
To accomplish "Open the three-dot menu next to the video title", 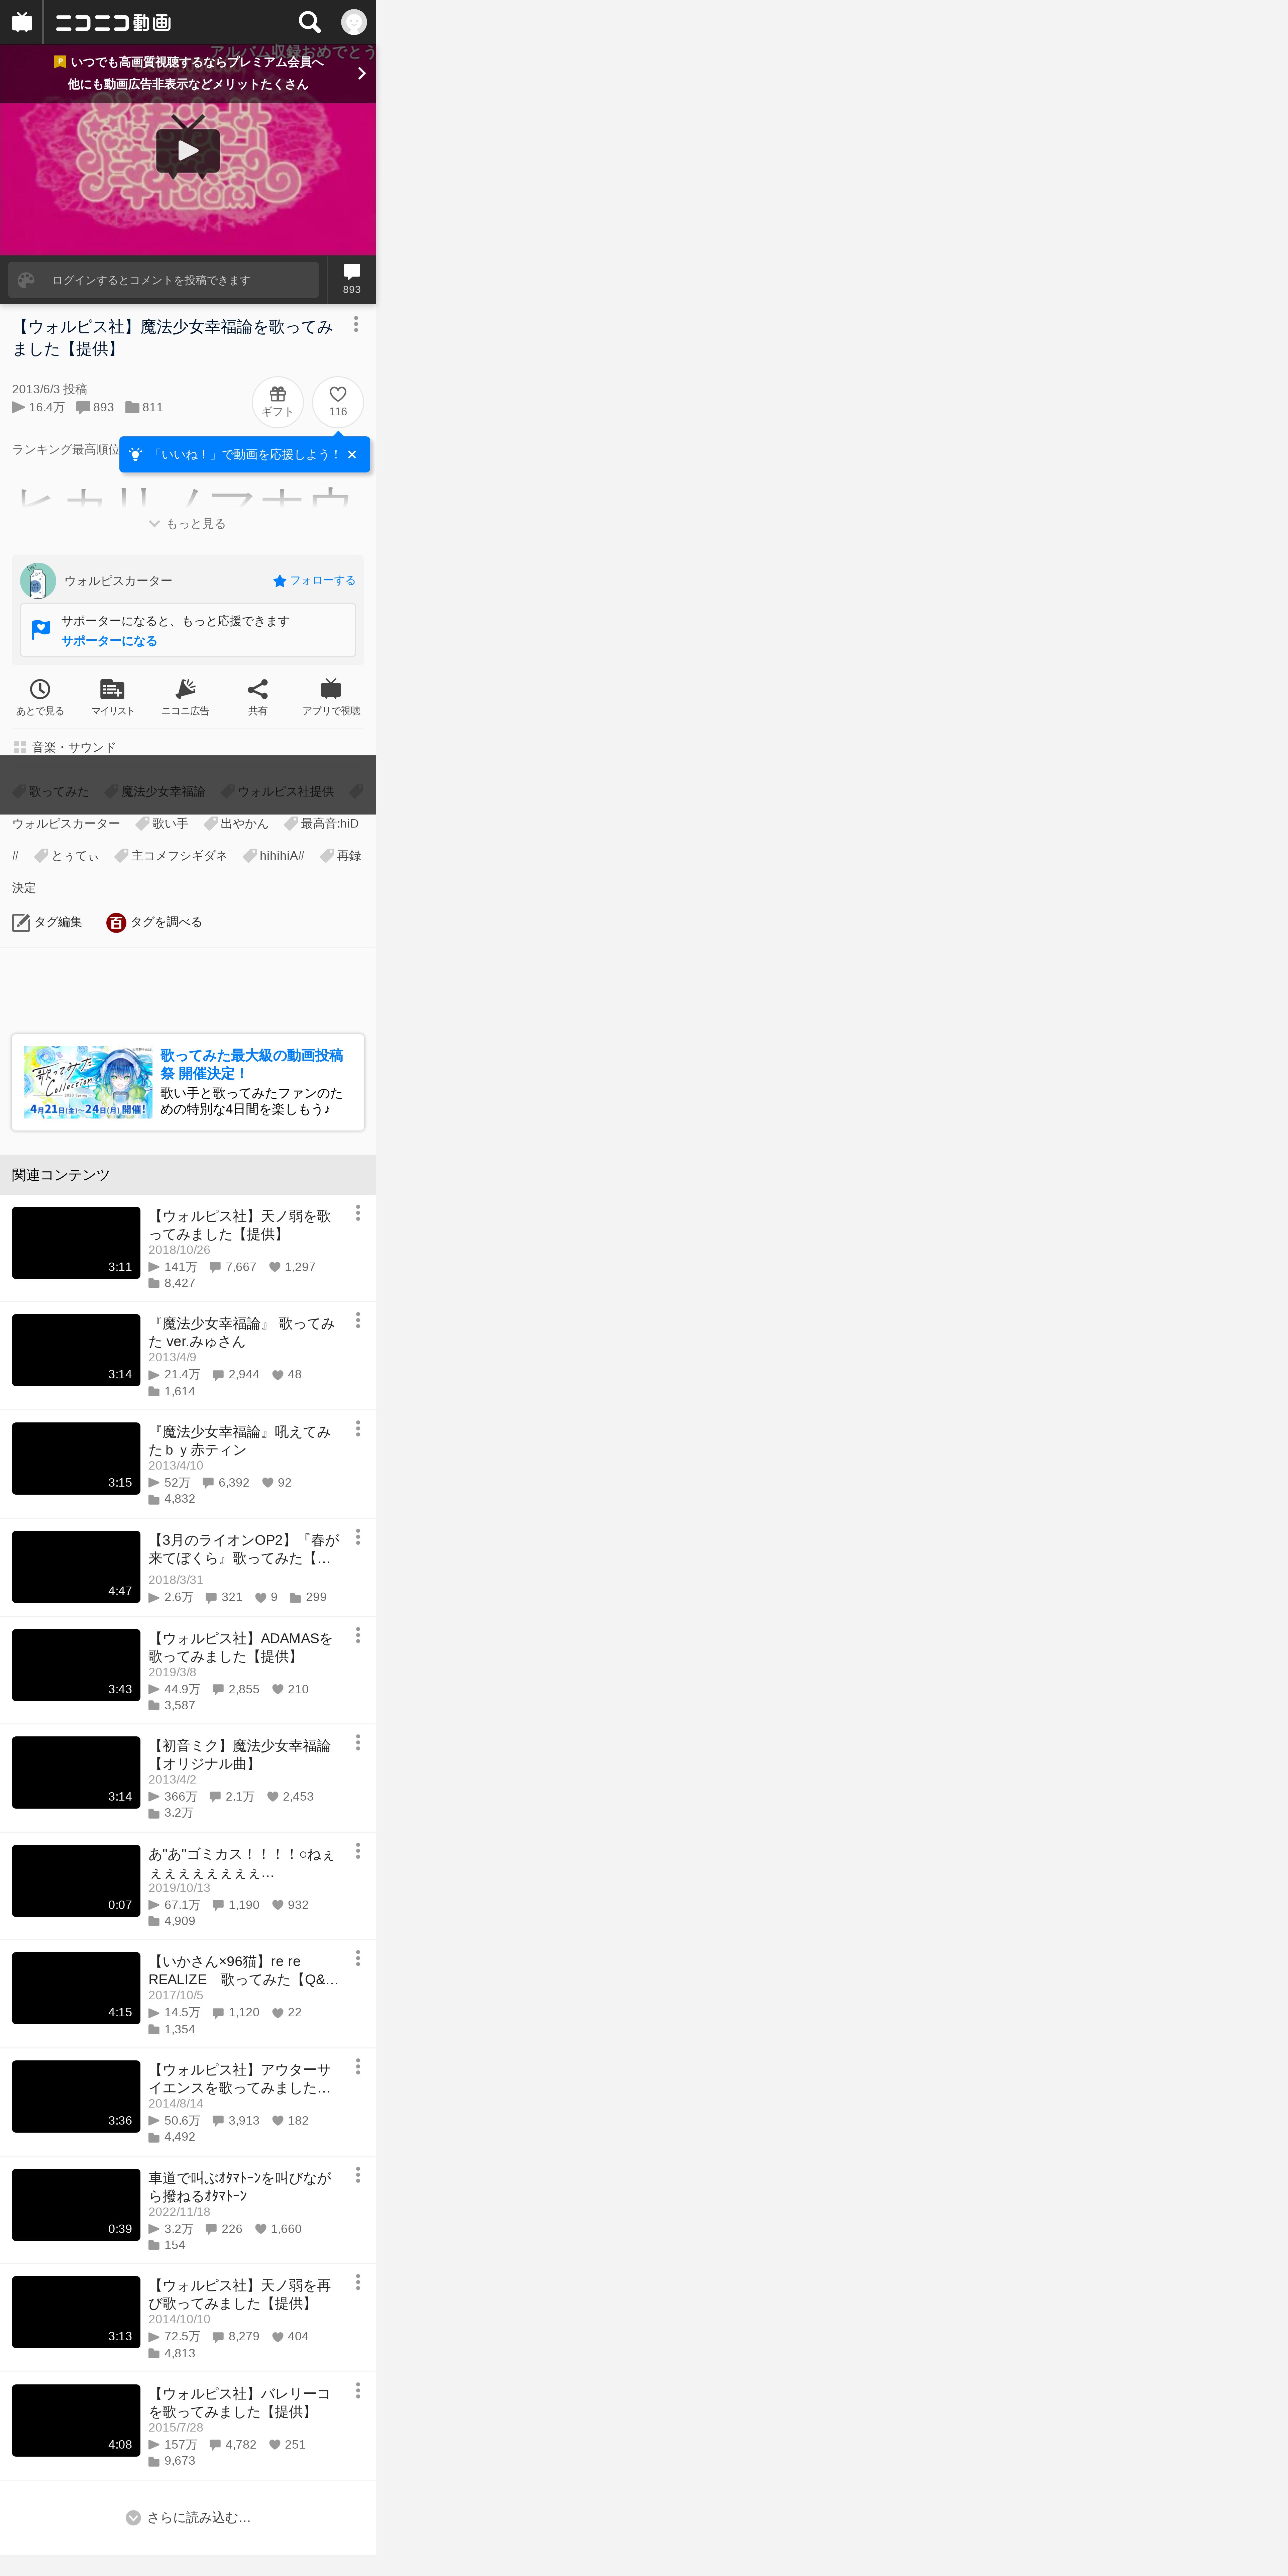I will 356,325.
